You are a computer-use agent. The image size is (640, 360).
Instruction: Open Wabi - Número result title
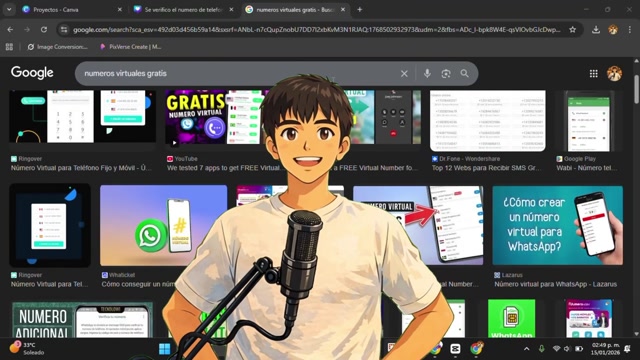[x=587, y=168]
